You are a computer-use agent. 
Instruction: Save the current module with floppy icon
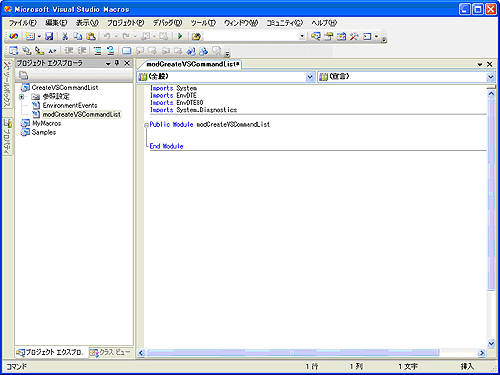pos(49,36)
